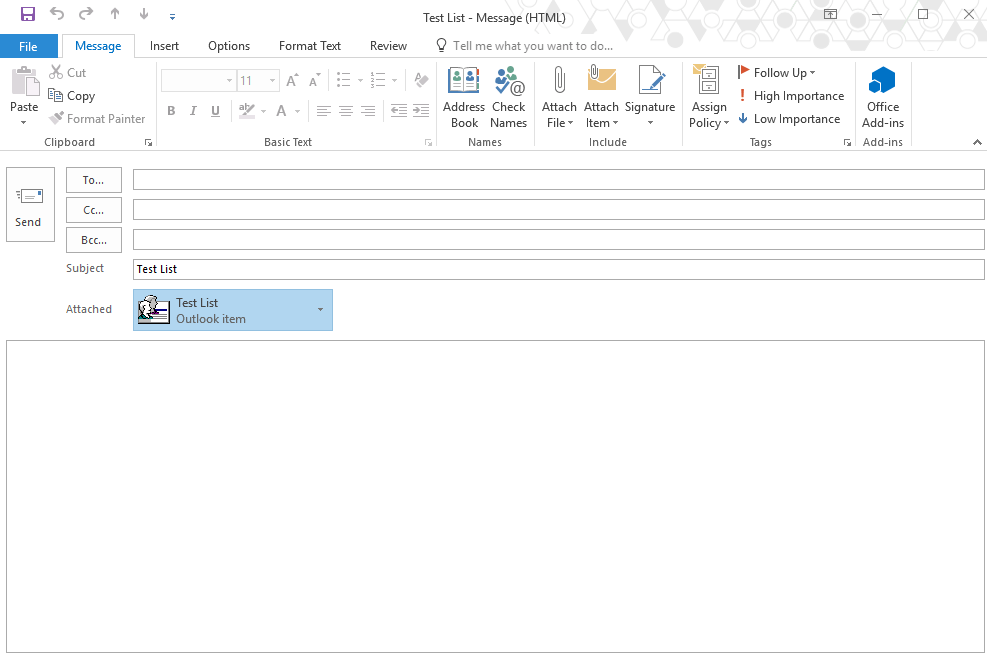Insert a Signature

(651, 95)
